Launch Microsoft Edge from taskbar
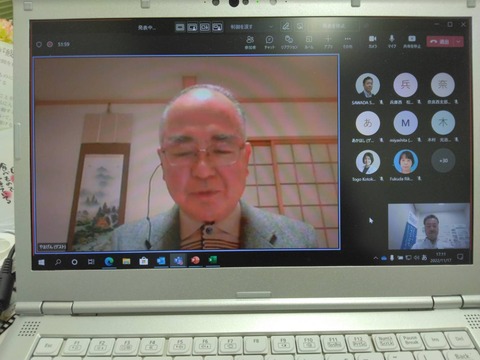This screenshot has width=480, height=360. [109, 261]
